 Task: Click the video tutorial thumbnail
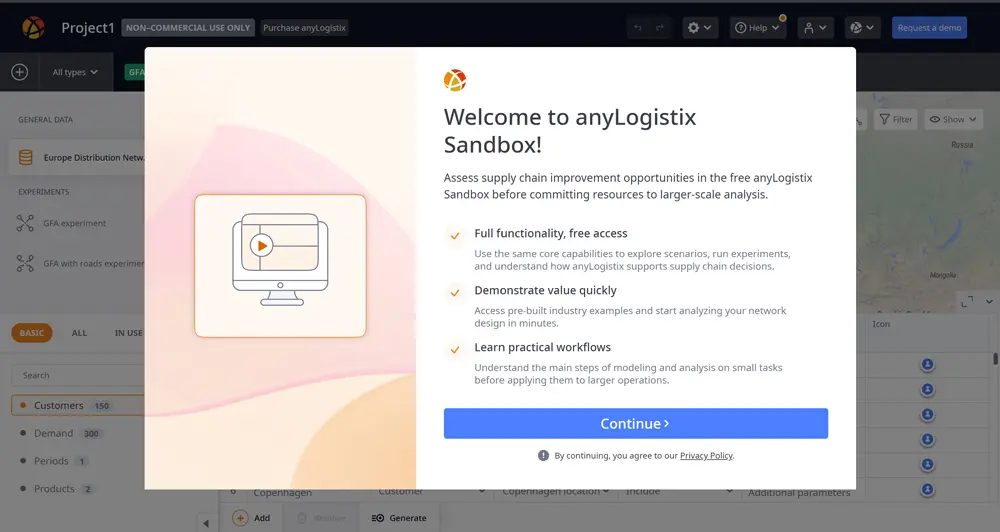pos(280,266)
